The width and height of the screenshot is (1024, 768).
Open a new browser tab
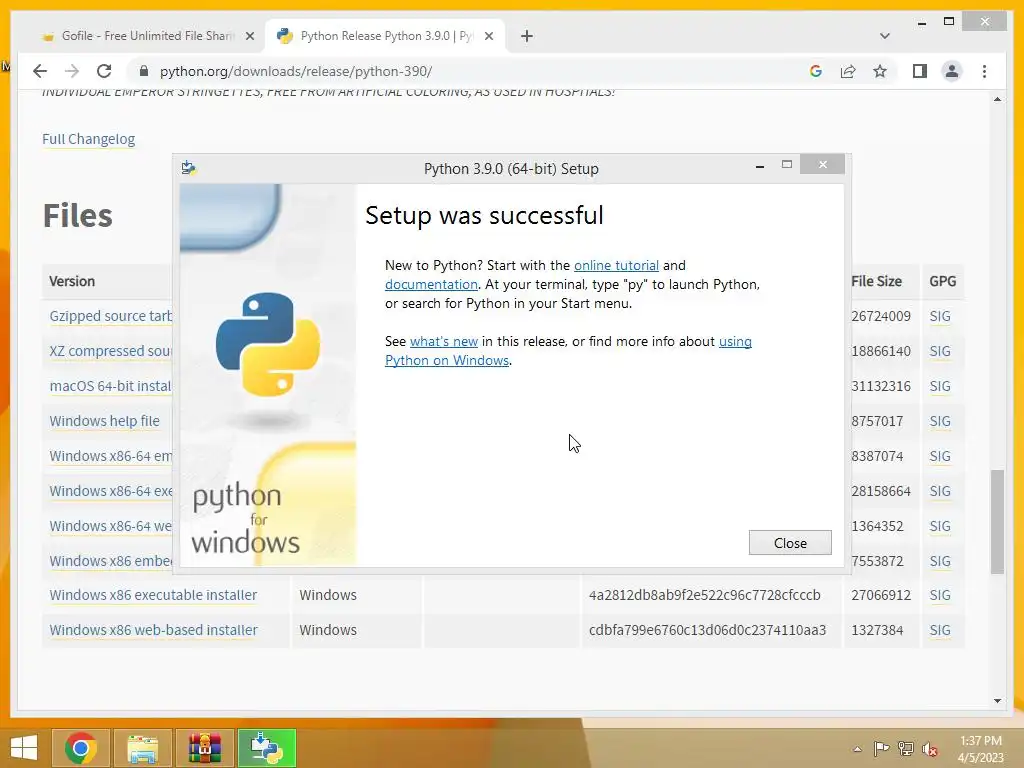click(x=526, y=36)
